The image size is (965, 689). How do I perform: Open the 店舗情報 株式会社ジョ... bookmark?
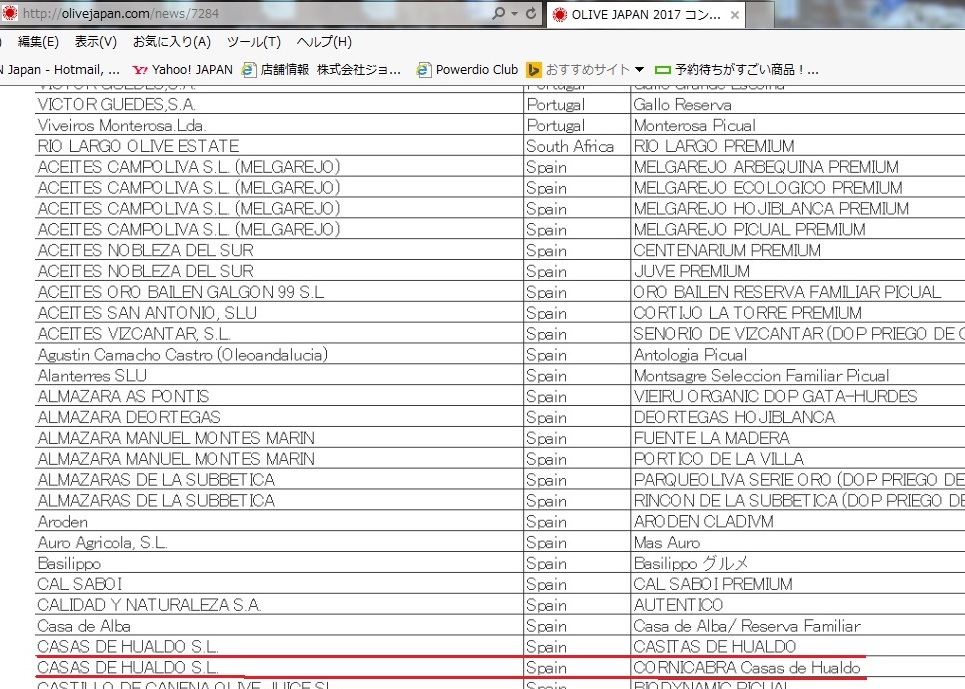coord(321,70)
